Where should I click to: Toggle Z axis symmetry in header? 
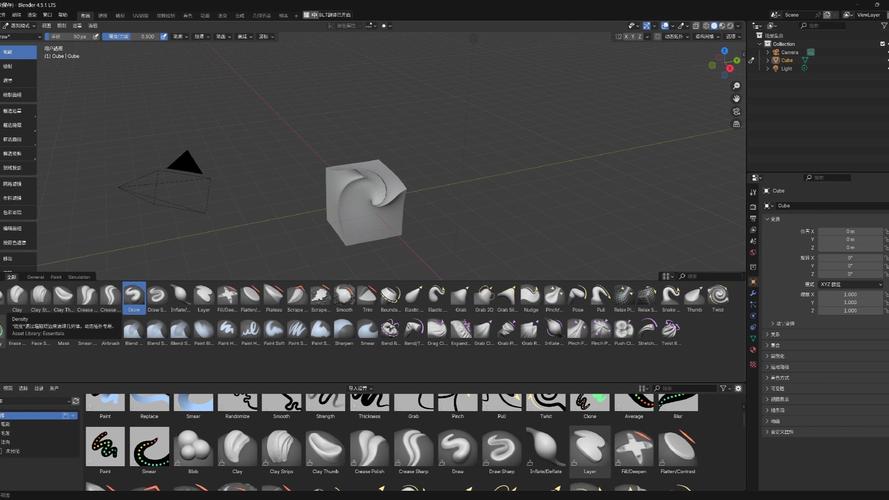640,36
